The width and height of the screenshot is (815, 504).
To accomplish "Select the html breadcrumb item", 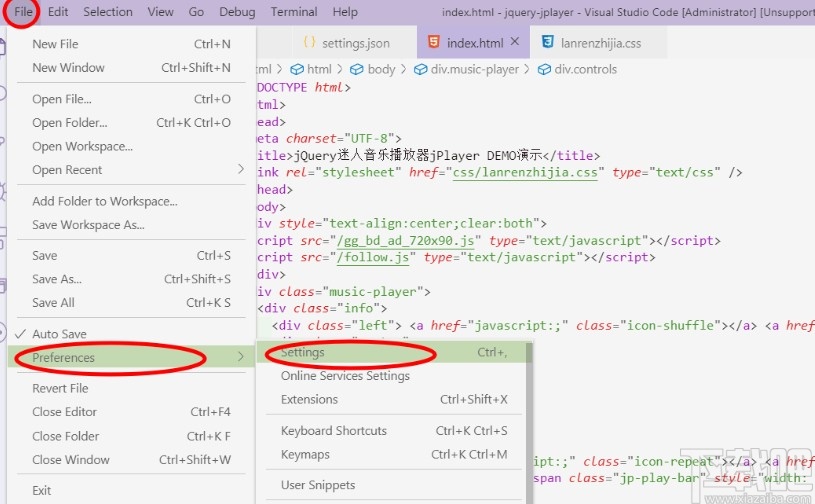I will point(319,69).
